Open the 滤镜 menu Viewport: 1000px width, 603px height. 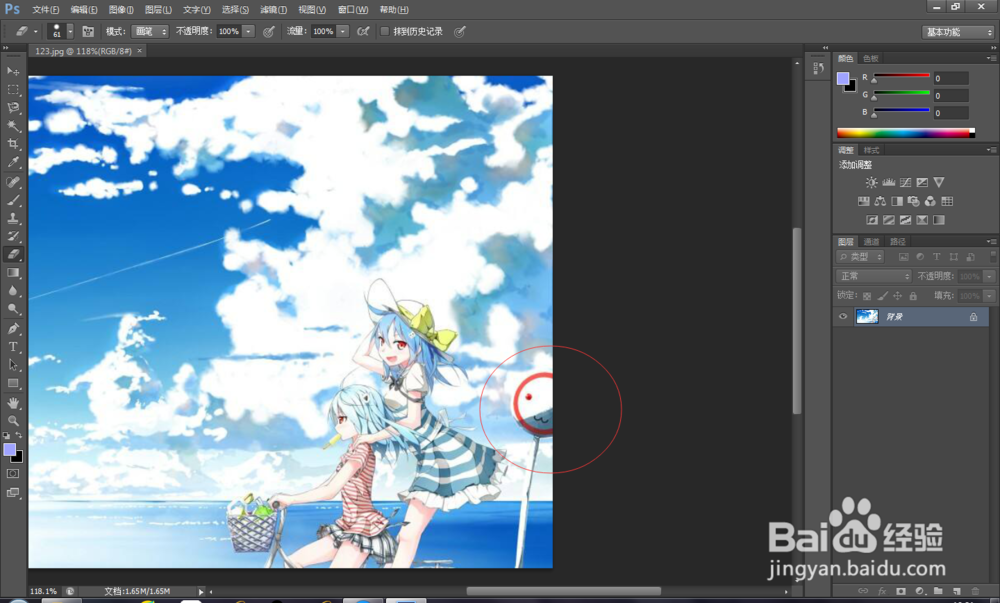point(273,10)
